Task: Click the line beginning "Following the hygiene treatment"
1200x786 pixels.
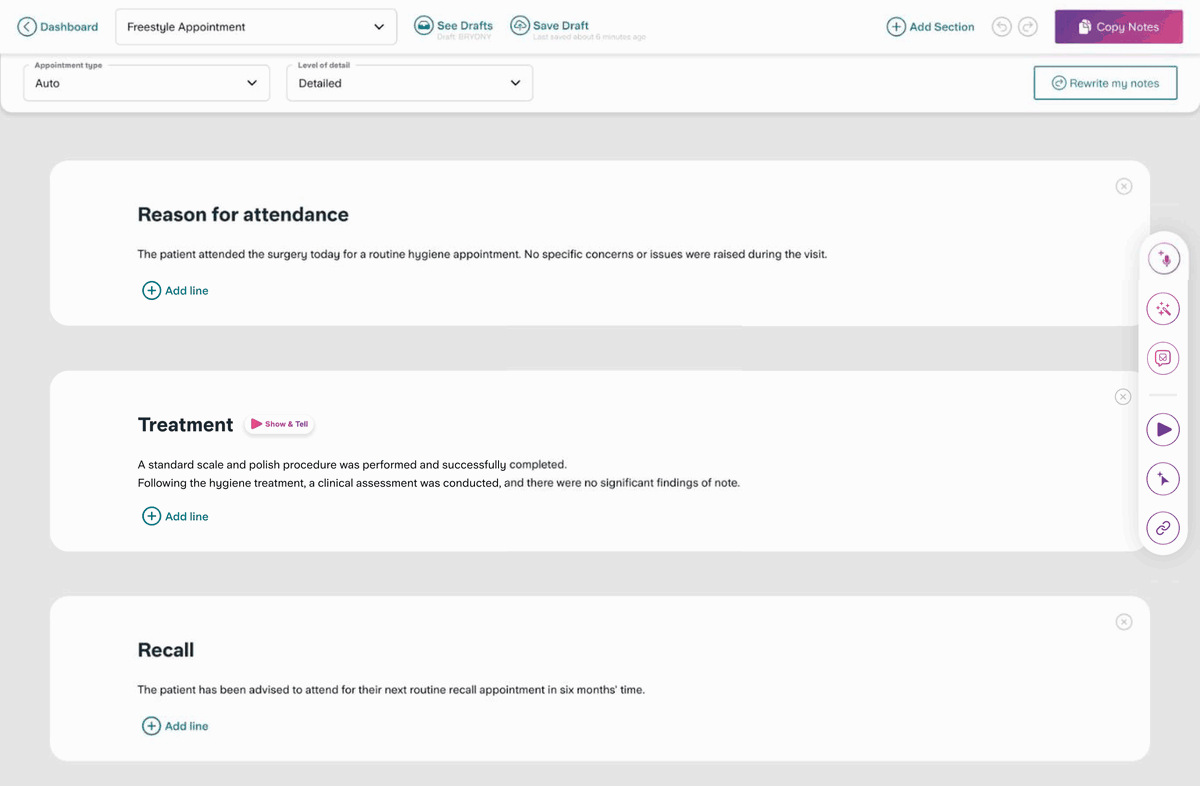Action: pos(438,483)
